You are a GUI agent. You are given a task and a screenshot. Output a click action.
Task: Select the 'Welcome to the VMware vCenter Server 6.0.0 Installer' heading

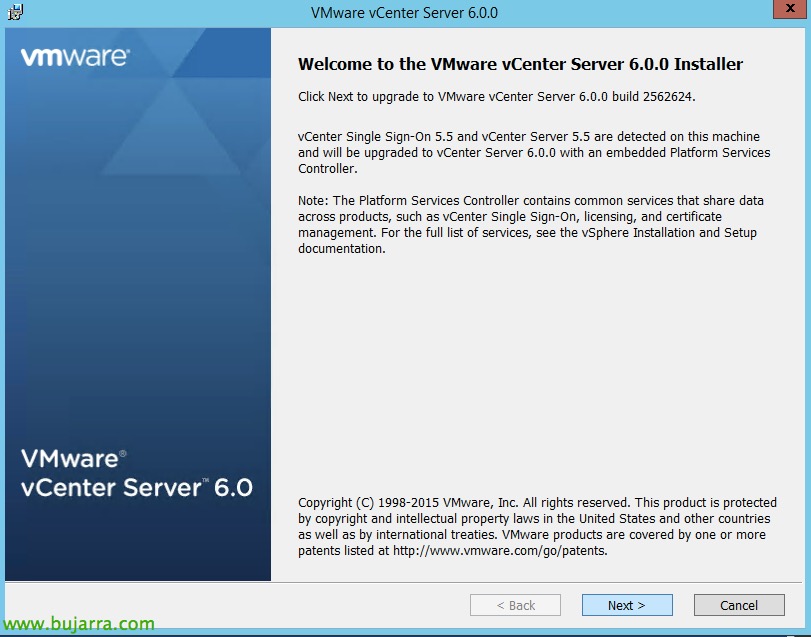(520, 64)
